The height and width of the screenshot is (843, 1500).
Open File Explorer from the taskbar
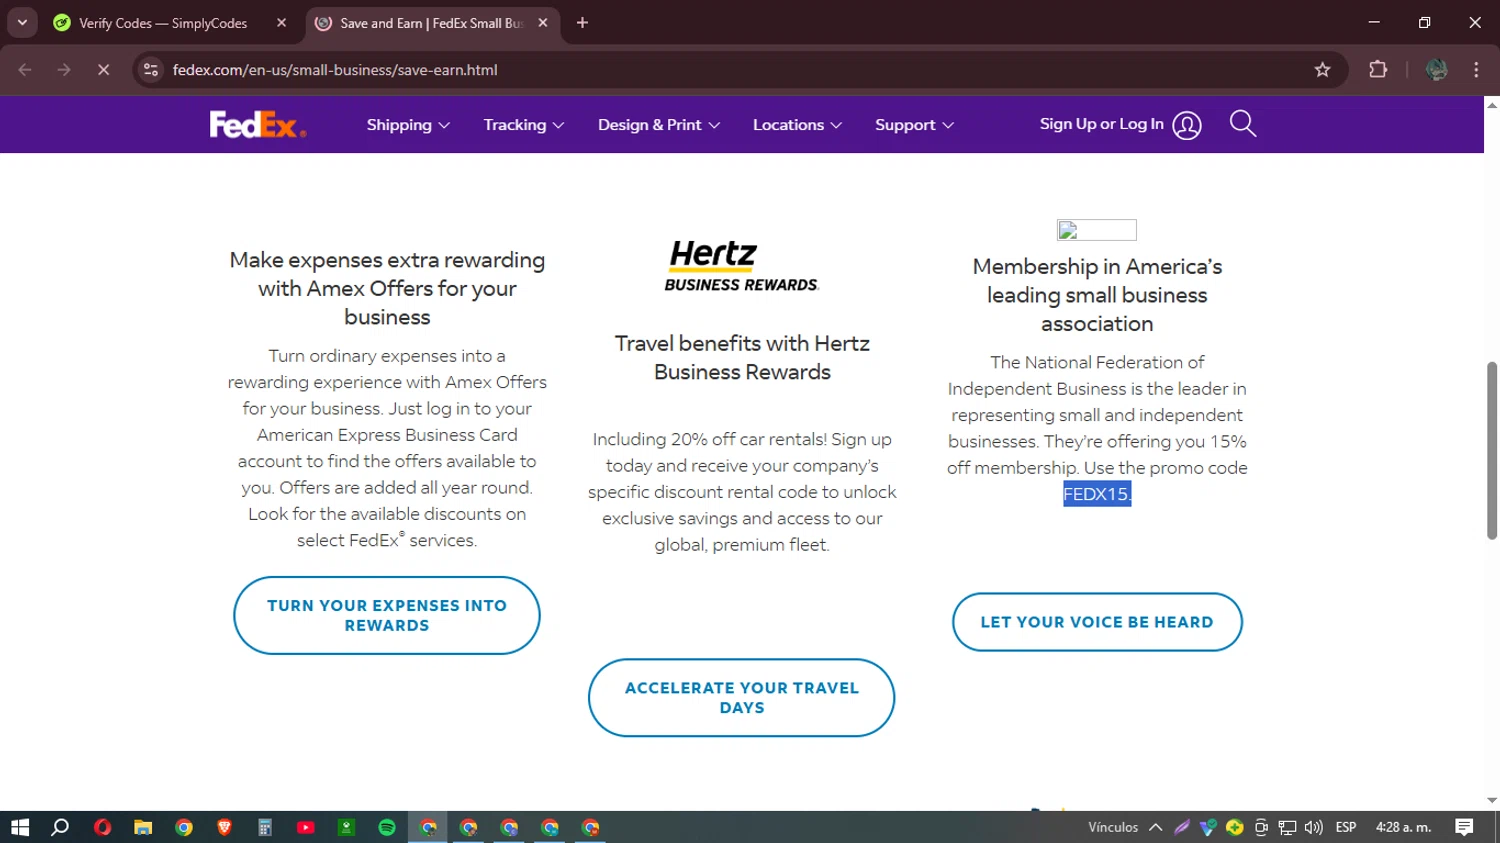click(143, 827)
